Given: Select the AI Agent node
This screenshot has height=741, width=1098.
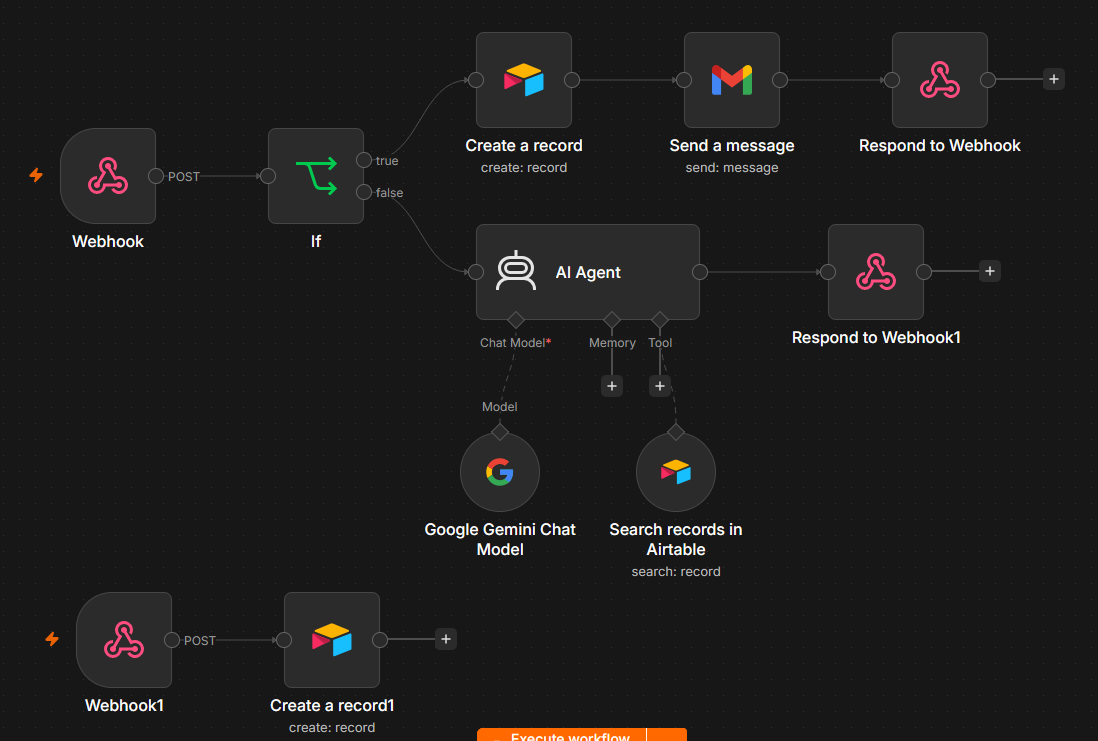Looking at the screenshot, I should [588, 272].
